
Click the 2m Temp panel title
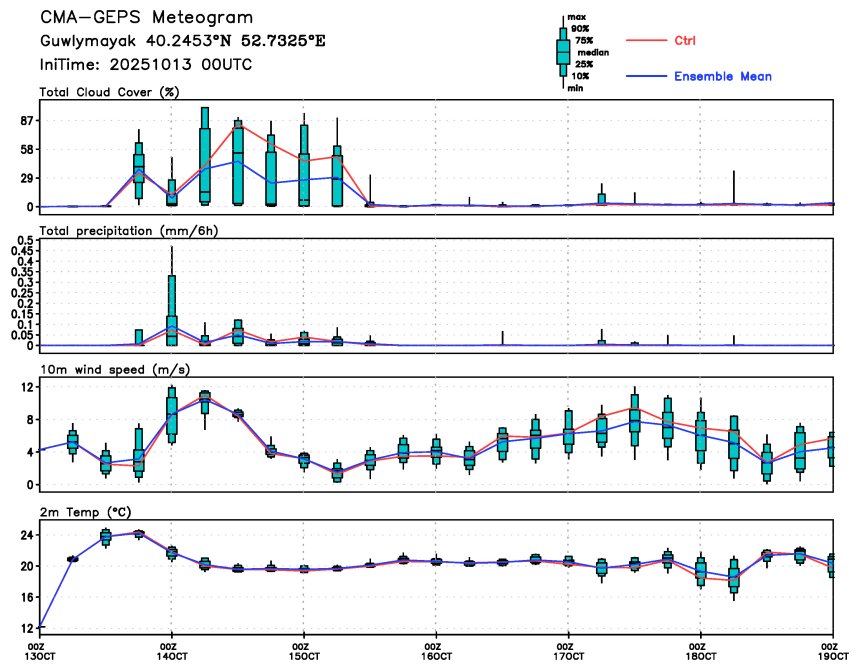point(86,512)
